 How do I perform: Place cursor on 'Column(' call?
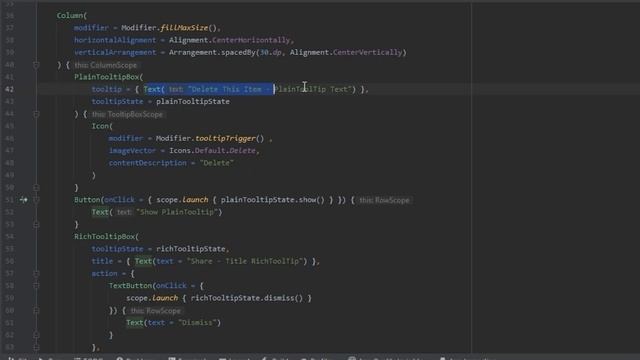point(72,16)
